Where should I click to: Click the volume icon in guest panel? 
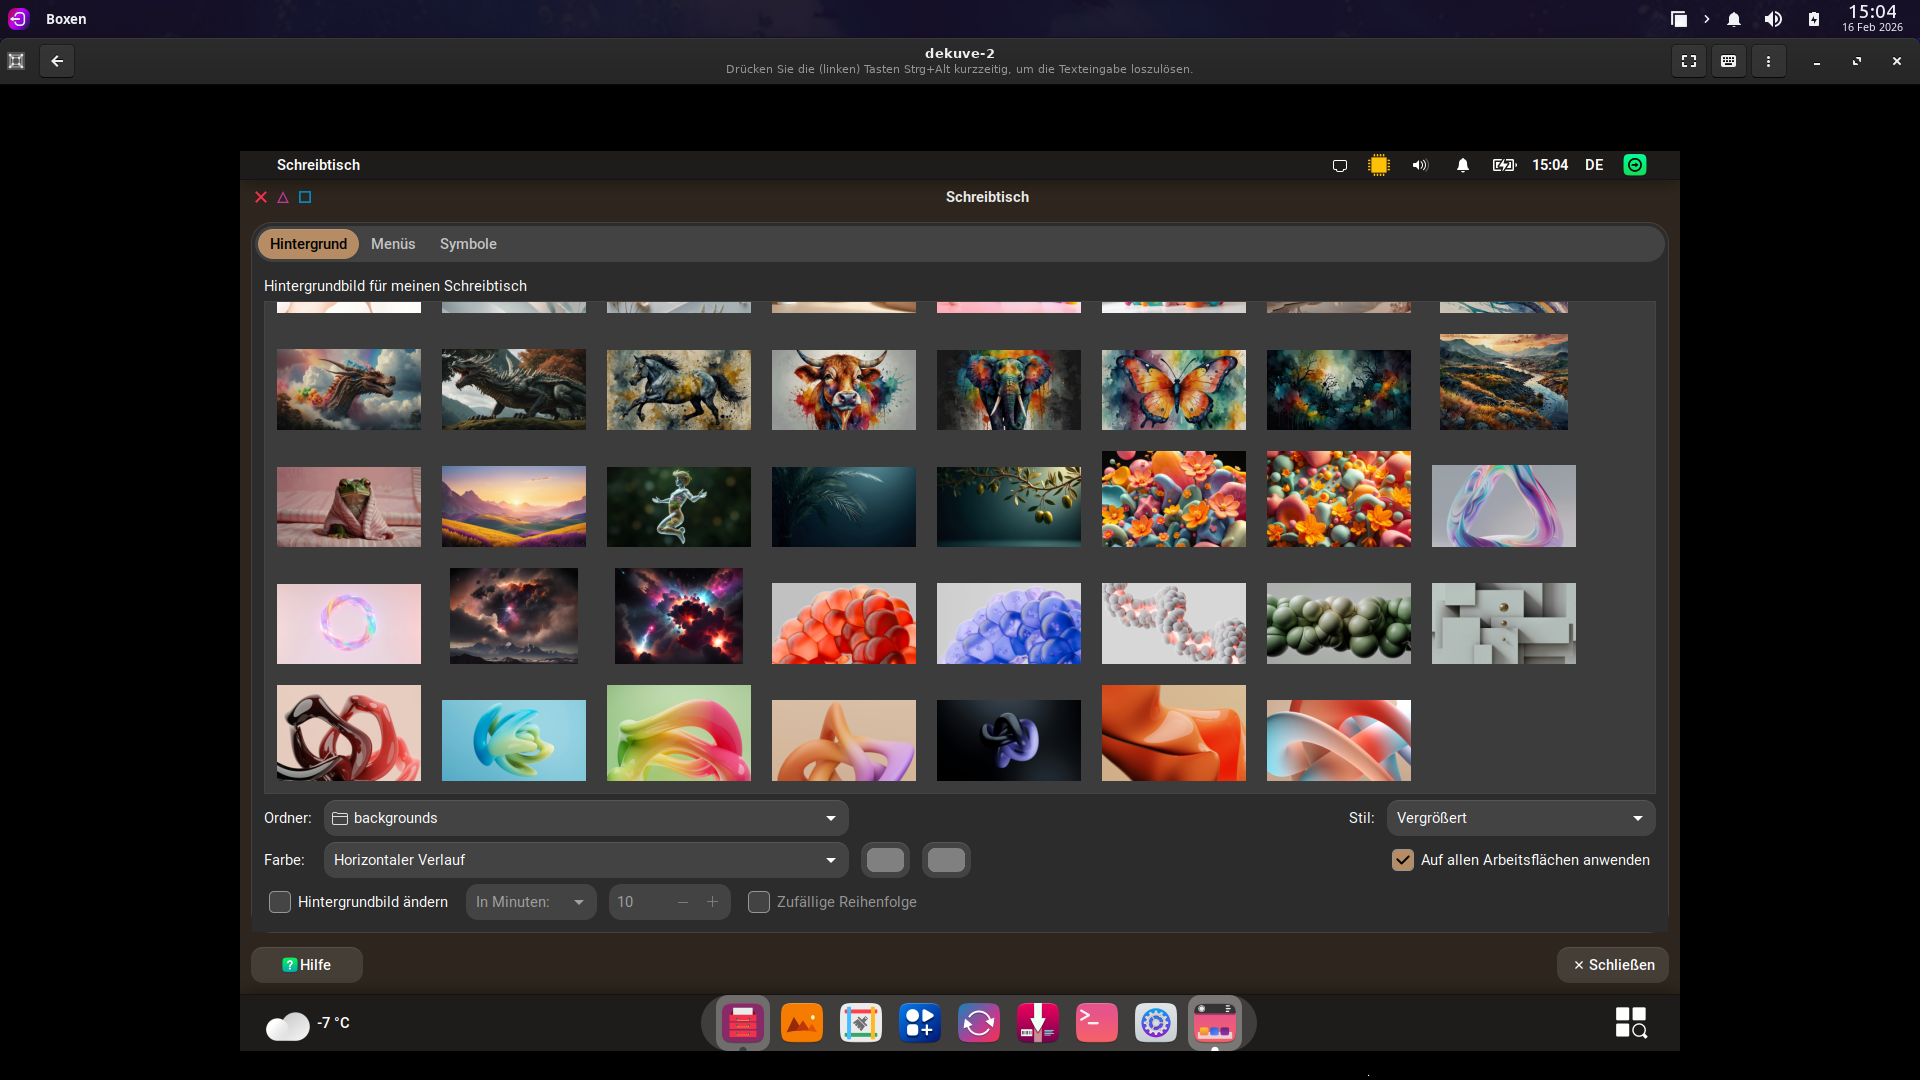(x=1420, y=165)
